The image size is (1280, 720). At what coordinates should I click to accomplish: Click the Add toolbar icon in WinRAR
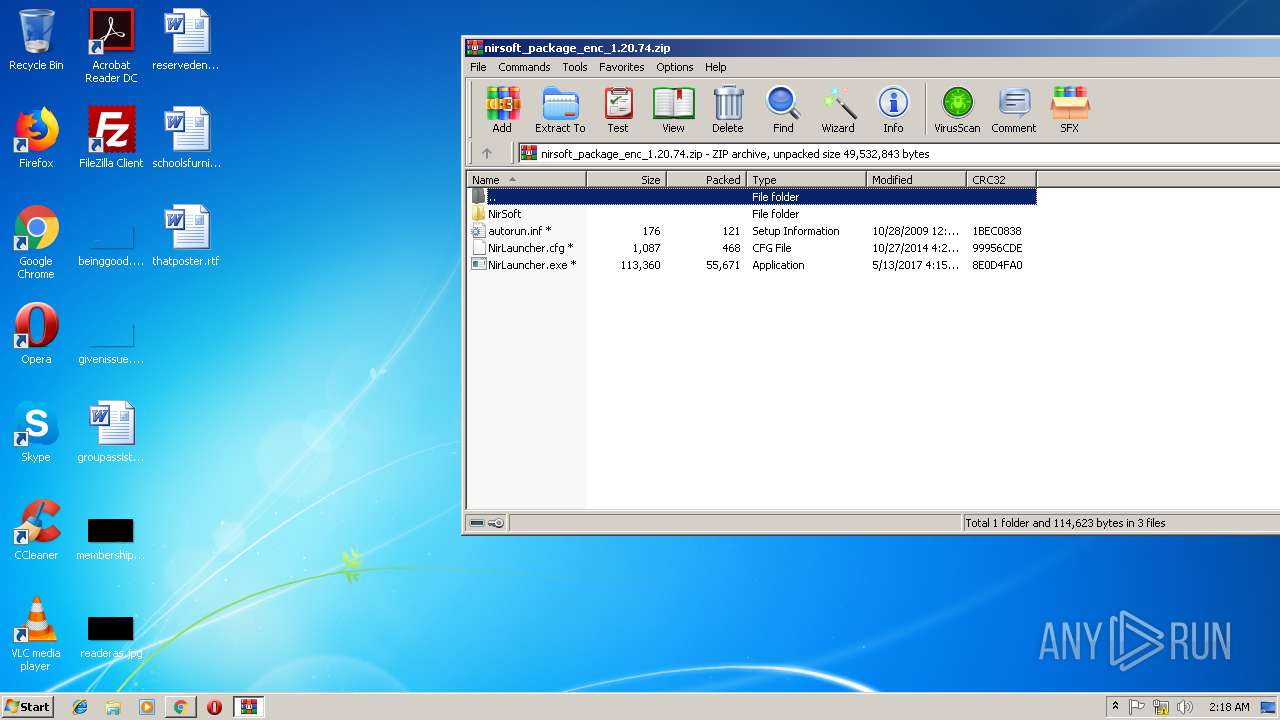502,110
